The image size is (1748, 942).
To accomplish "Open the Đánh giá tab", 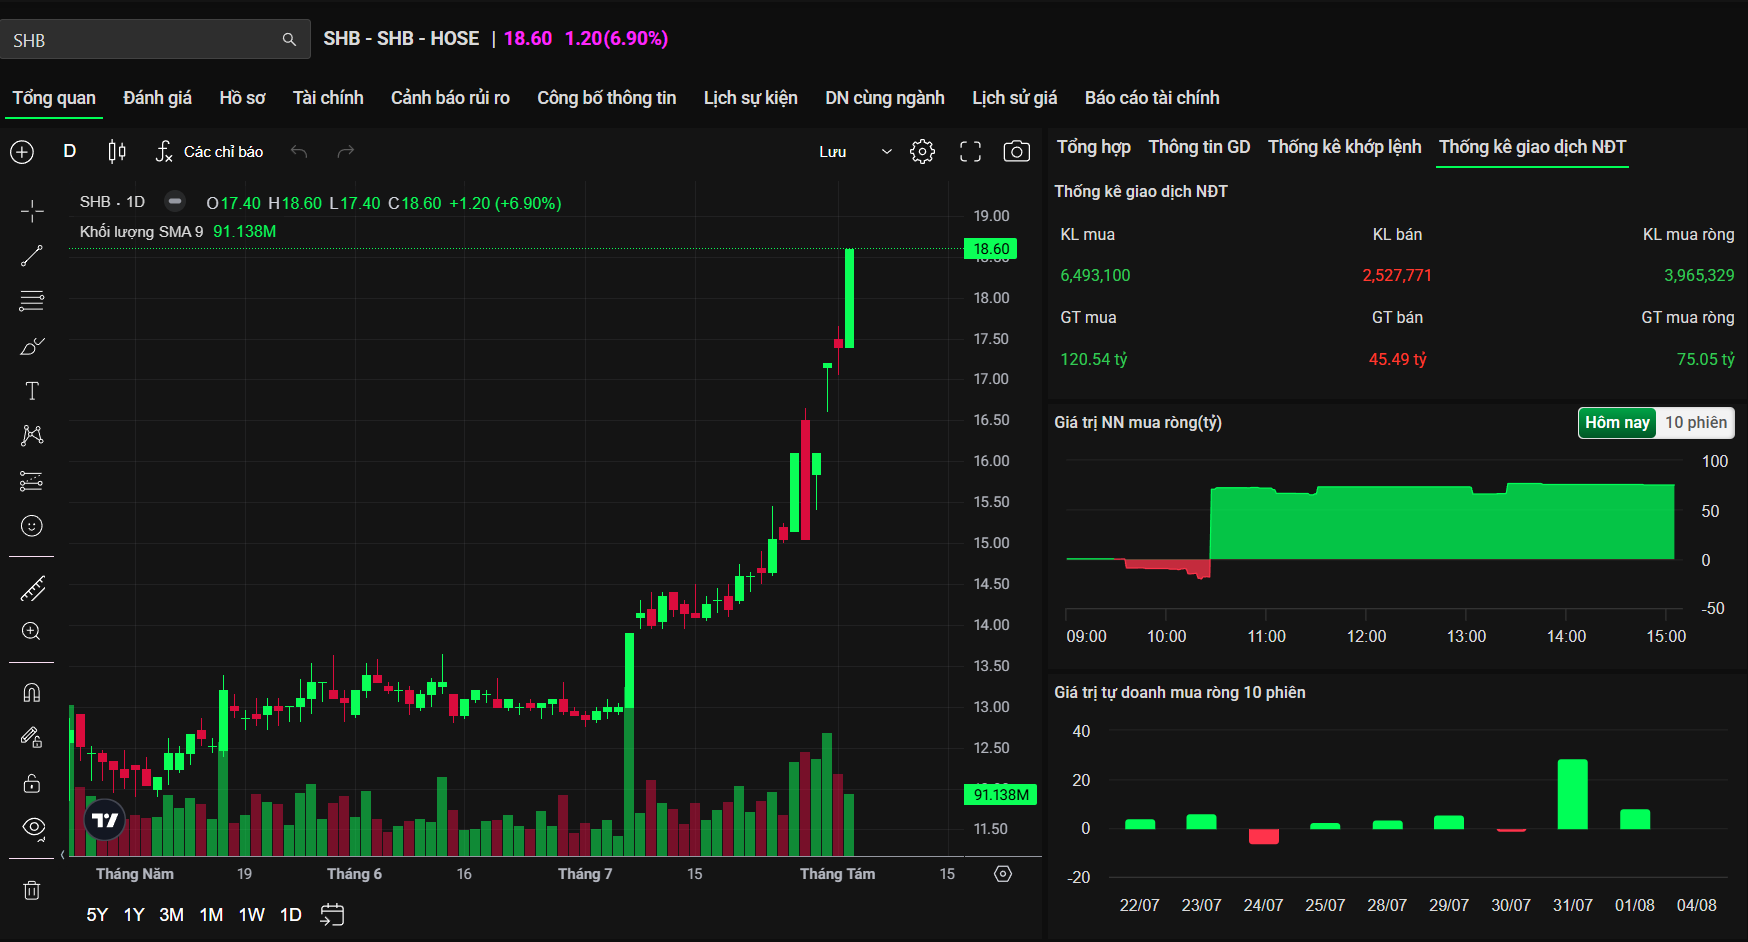I will [157, 98].
